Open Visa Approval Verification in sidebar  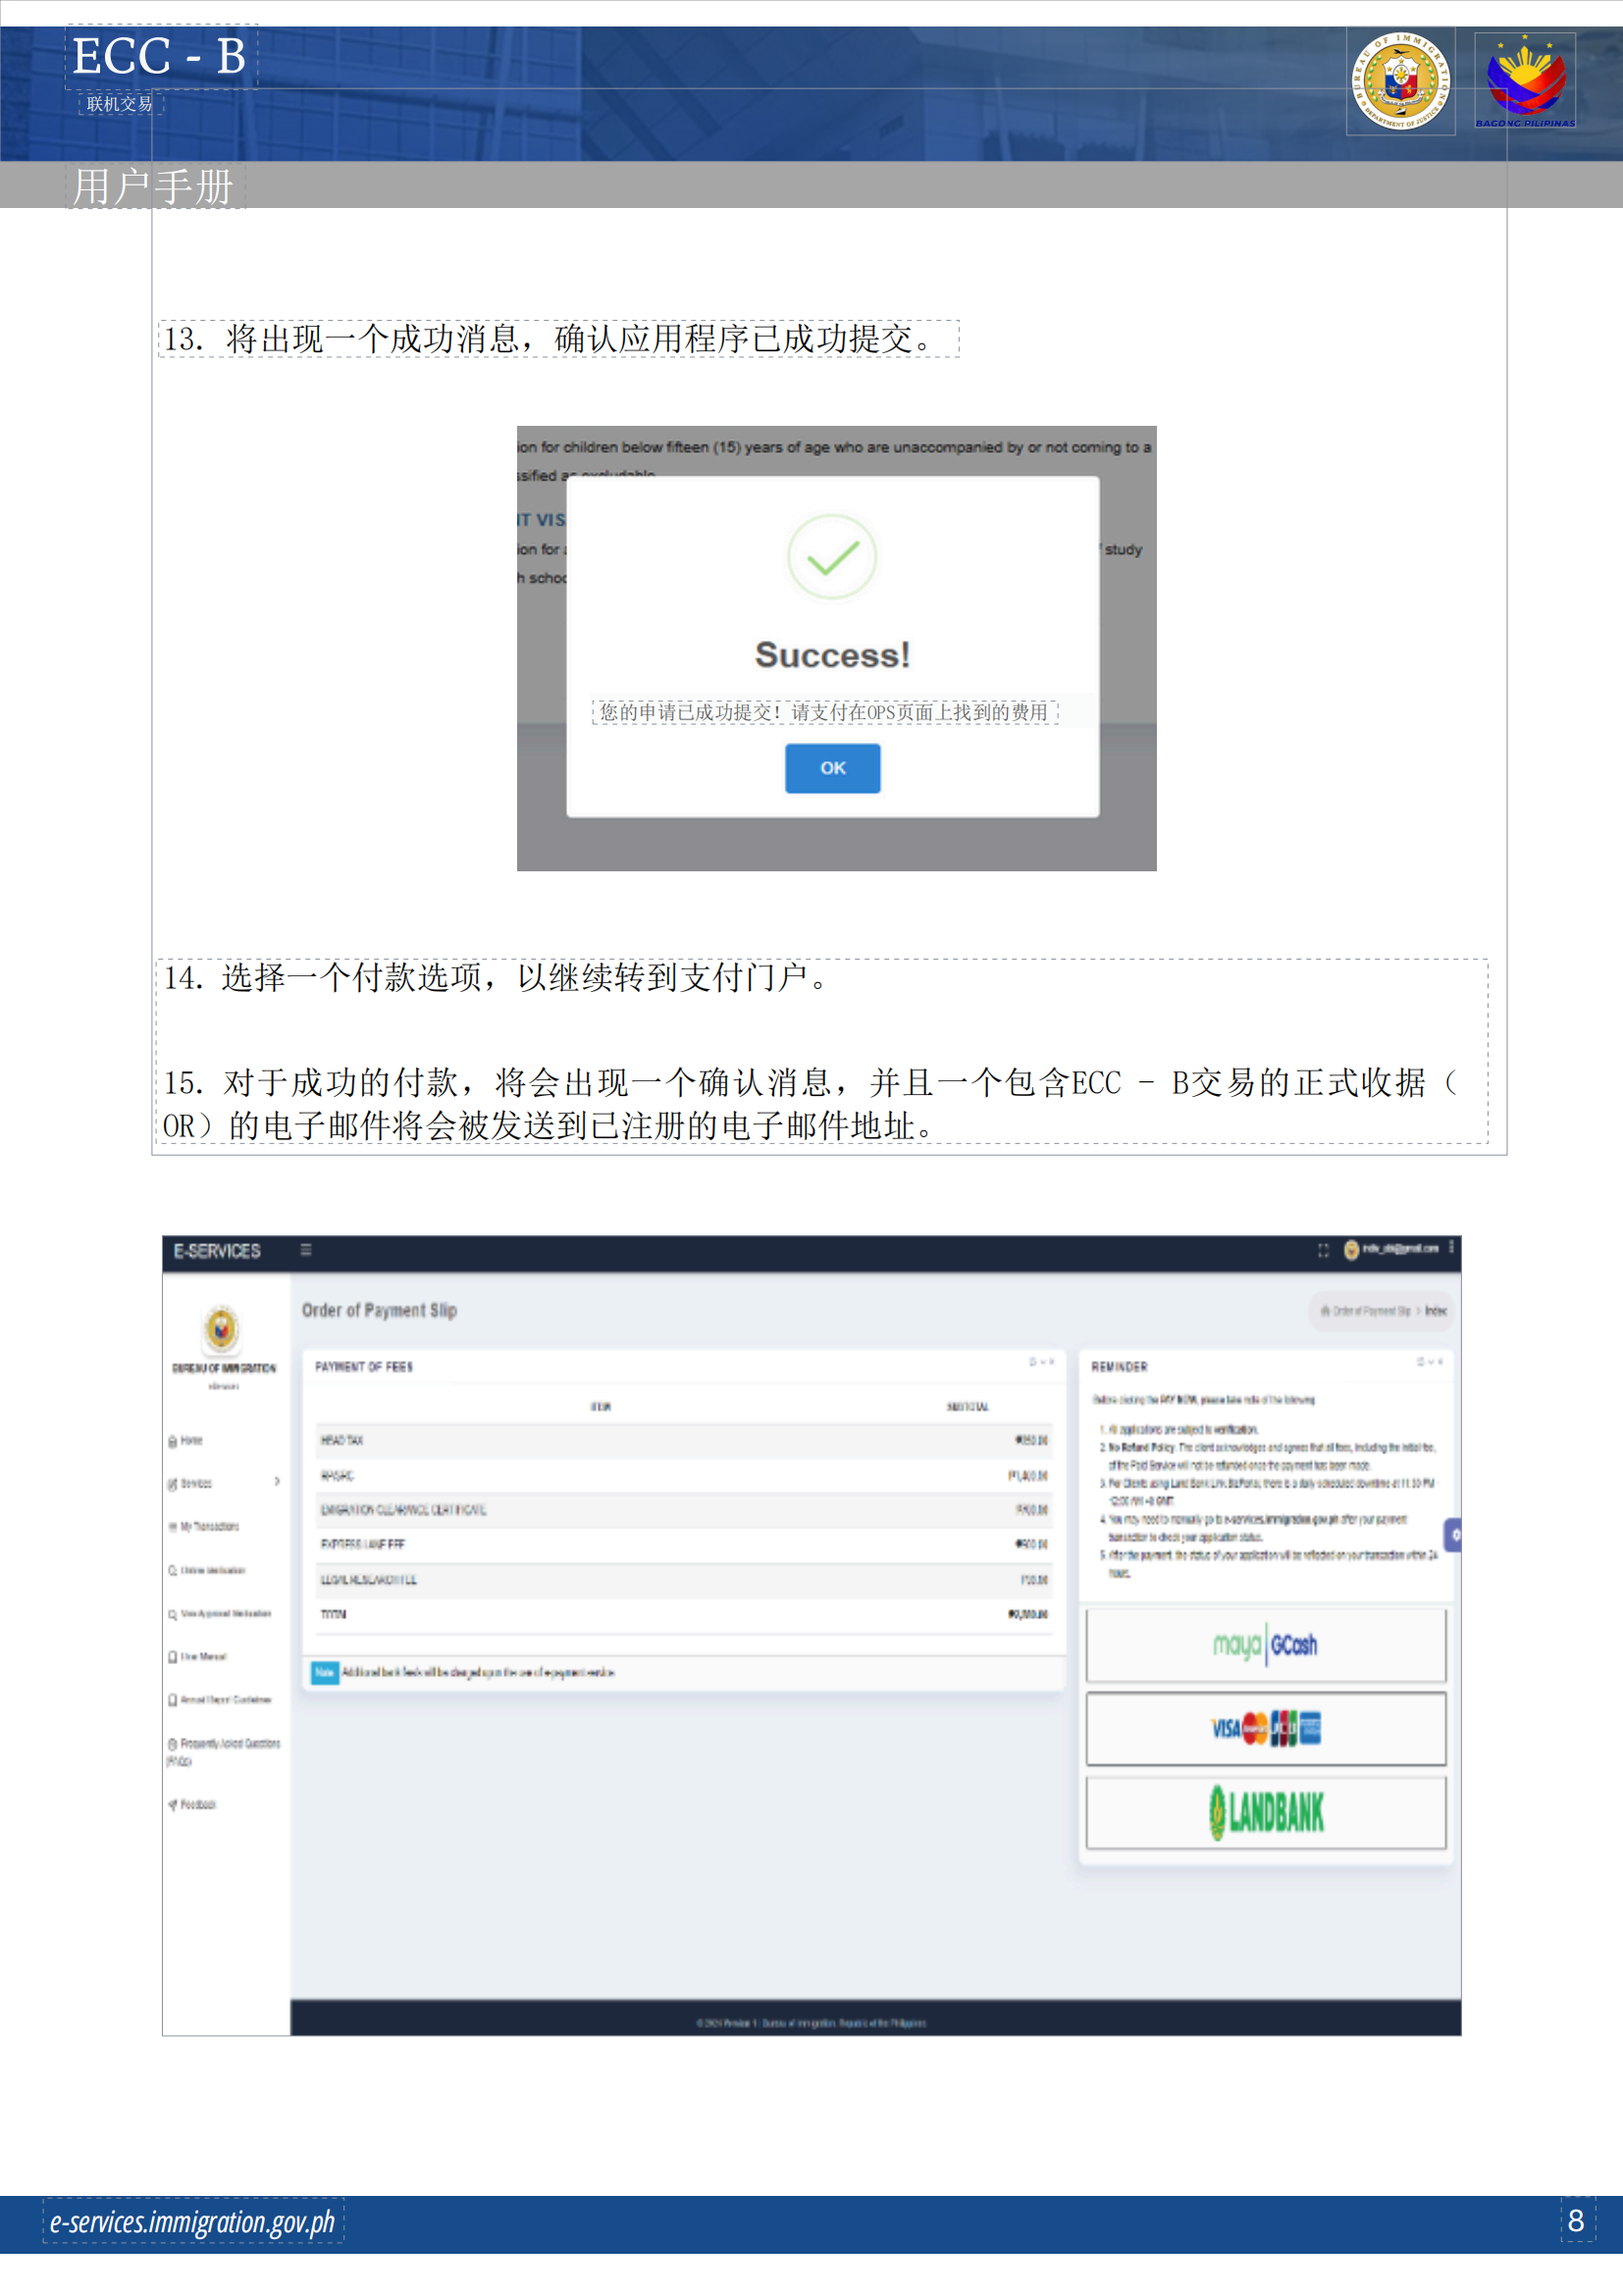pos(220,1614)
